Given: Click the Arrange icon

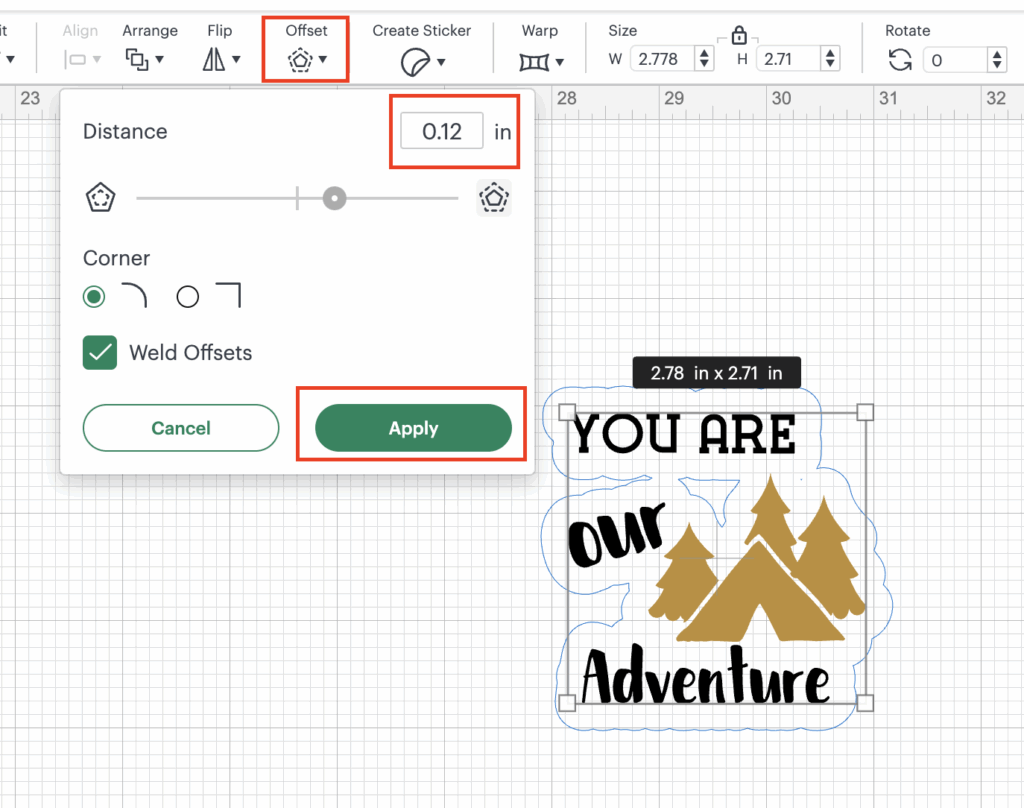Looking at the screenshot, I should pos(137,59).
